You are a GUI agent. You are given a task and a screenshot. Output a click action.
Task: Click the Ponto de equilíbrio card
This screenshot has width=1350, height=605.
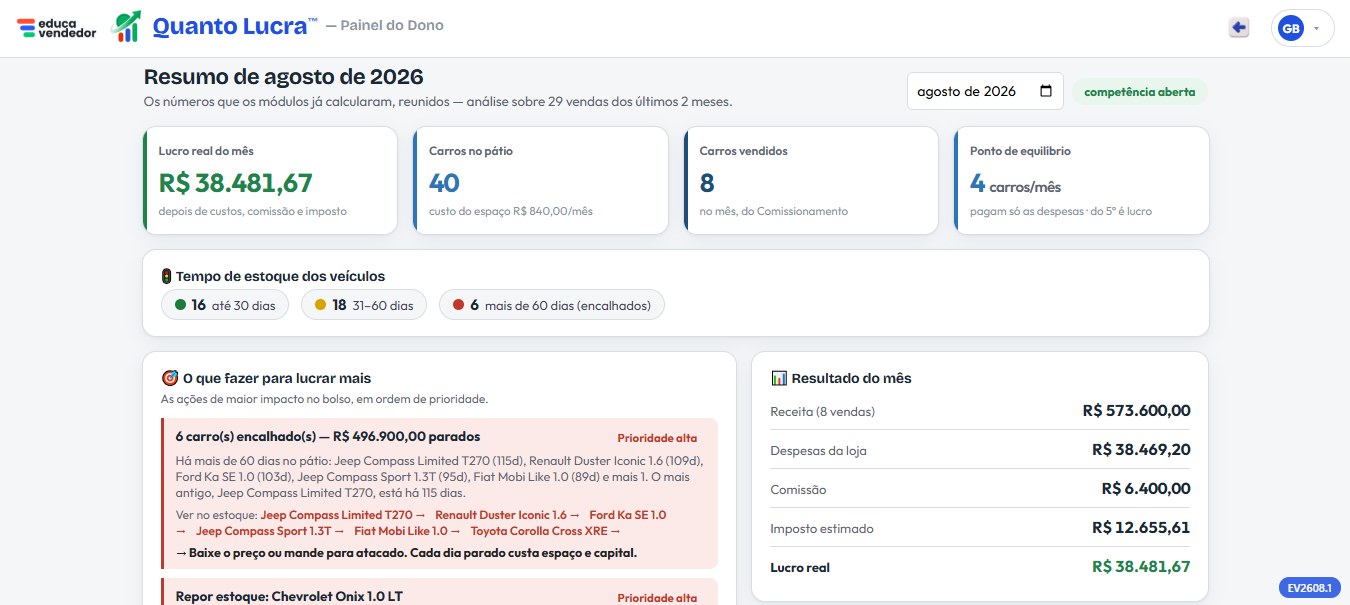click(x=1081, y=181)
